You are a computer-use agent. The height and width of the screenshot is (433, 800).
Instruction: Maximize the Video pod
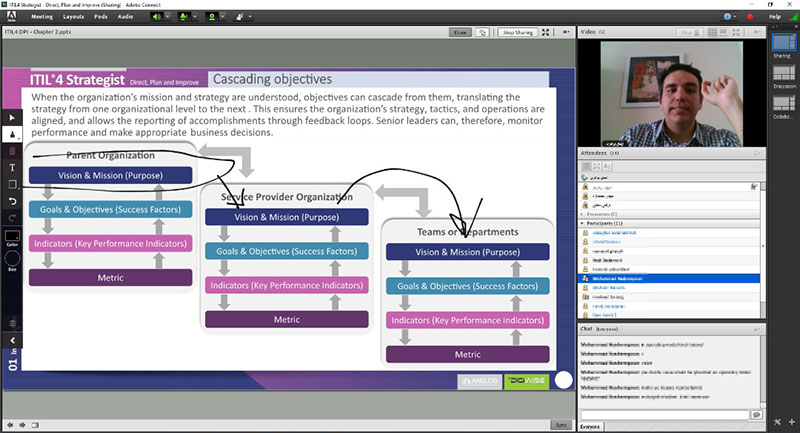[736, 32]
